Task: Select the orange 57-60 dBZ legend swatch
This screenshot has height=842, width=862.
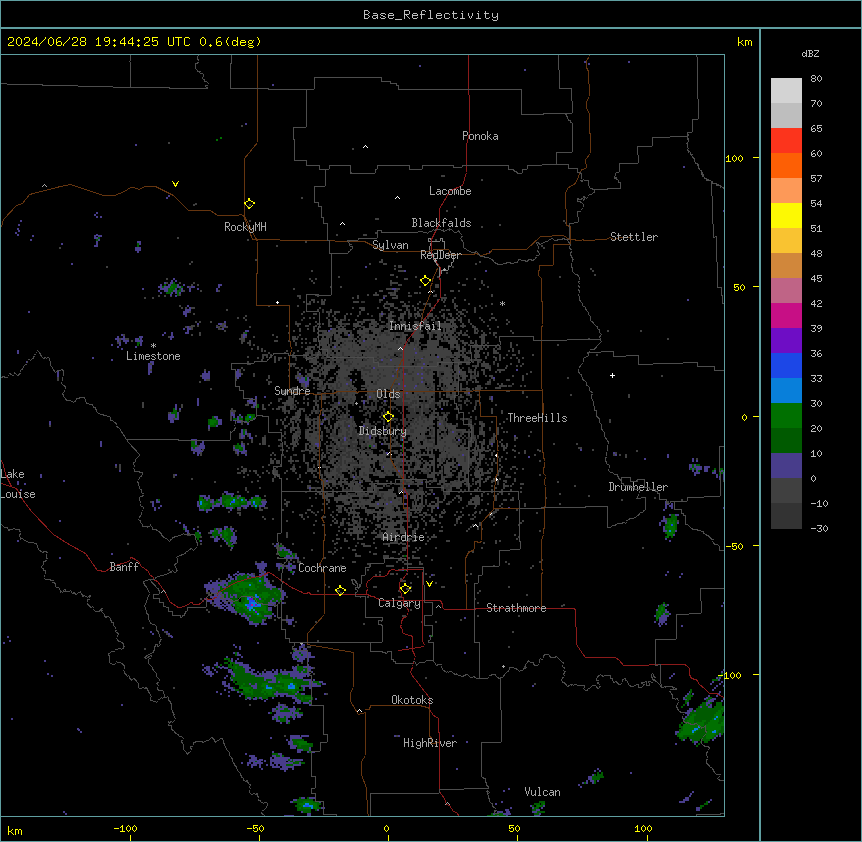Action: [786, 165]
